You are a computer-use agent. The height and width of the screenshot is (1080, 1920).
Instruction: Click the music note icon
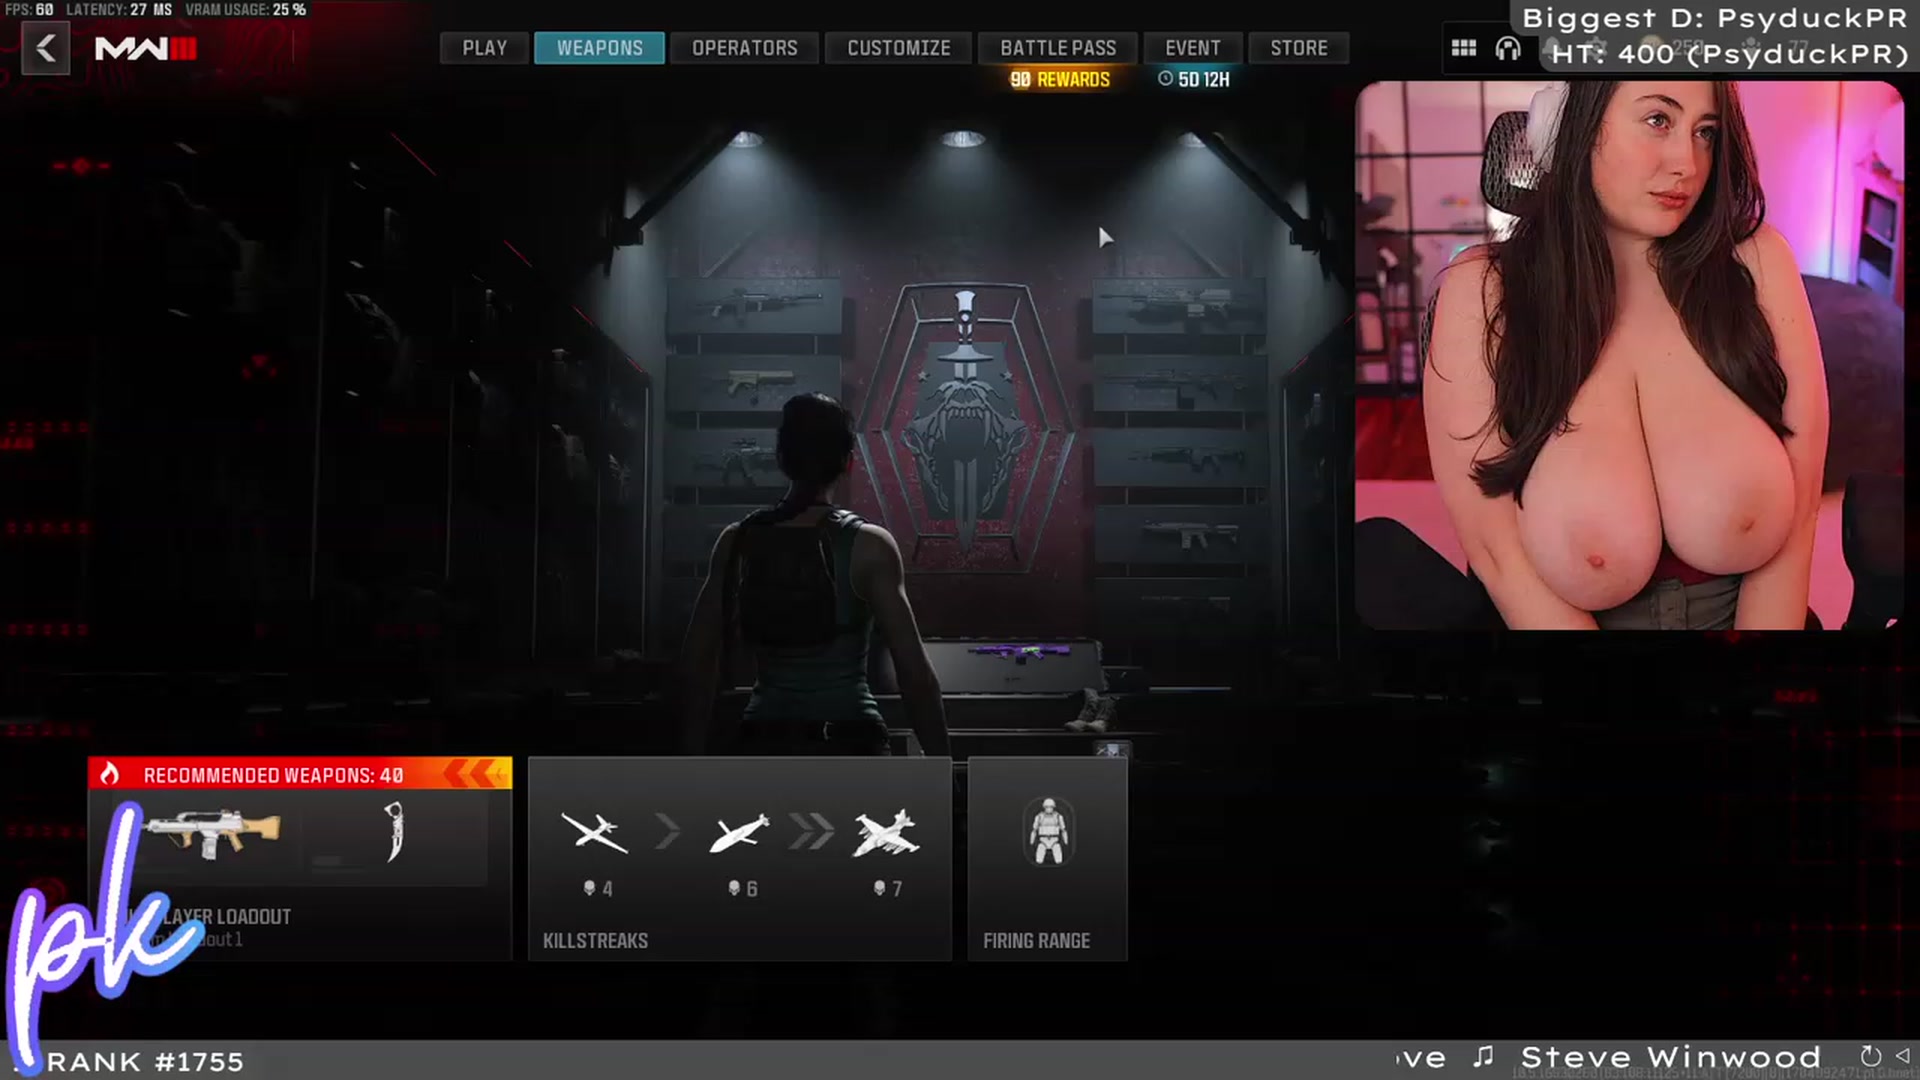[1484, 1056]
